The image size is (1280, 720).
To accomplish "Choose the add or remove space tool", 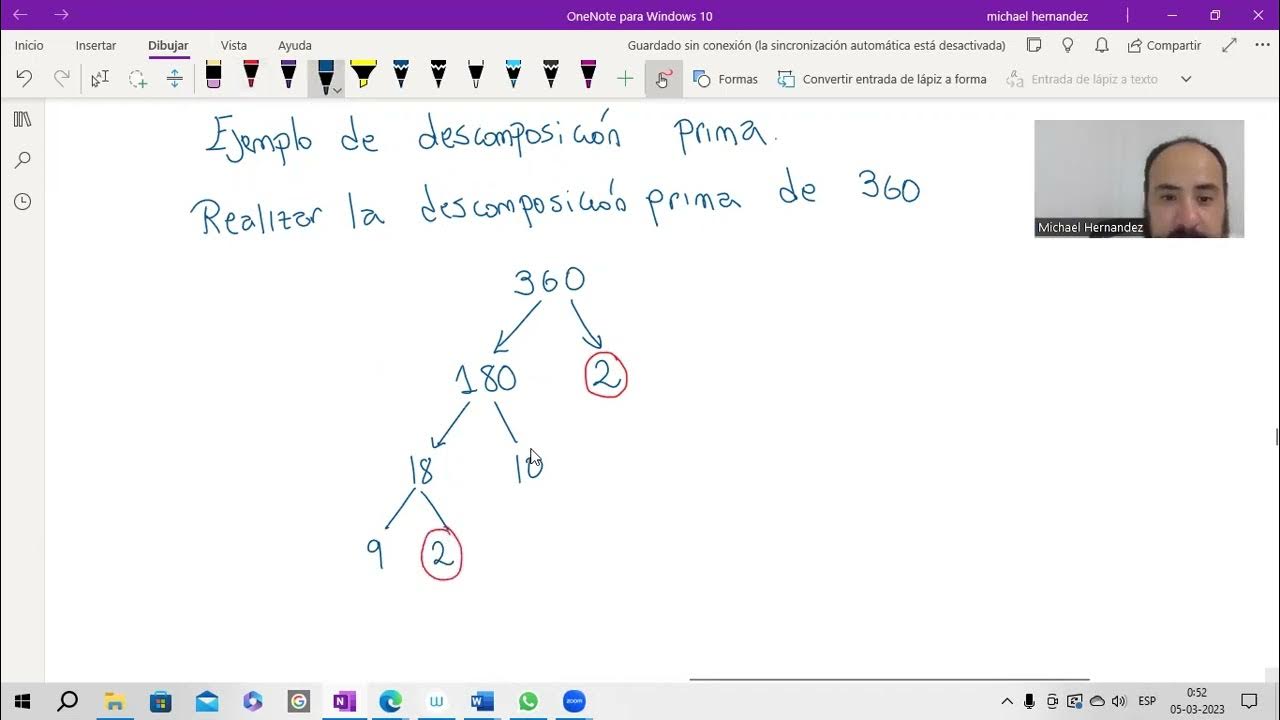I will (x=174, y=78).
